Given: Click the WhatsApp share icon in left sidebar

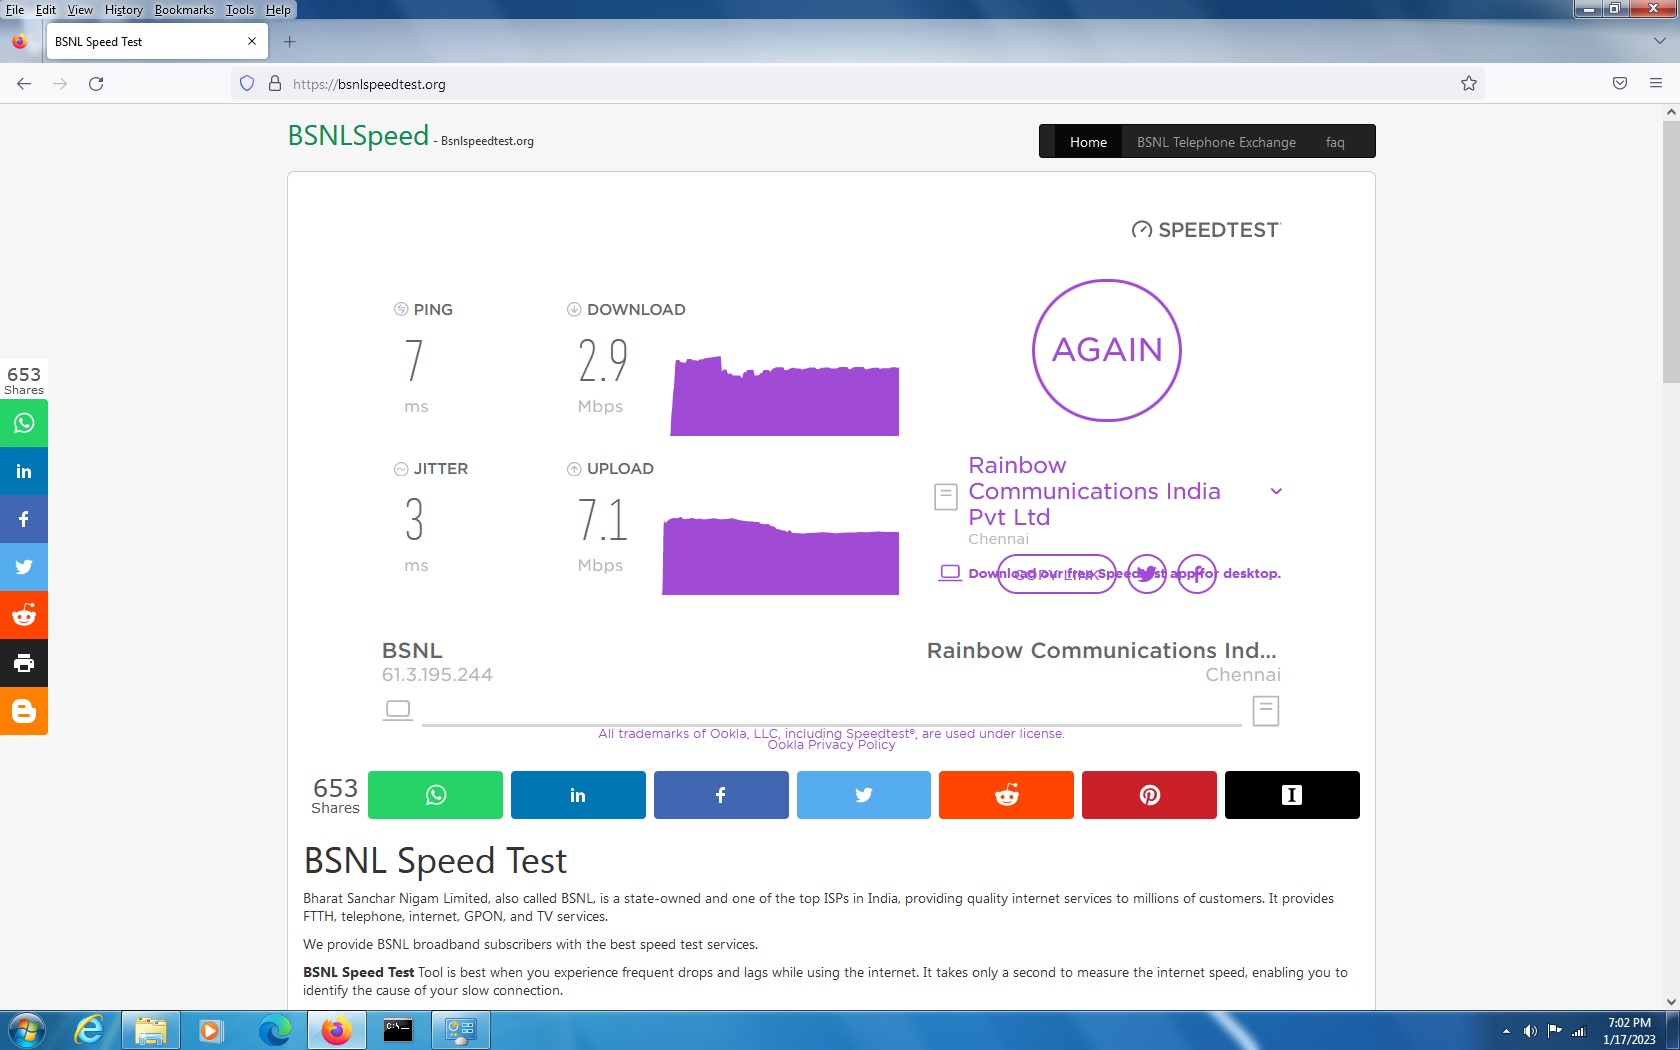Looking at the screenshot, I should (x=24, y=423).
